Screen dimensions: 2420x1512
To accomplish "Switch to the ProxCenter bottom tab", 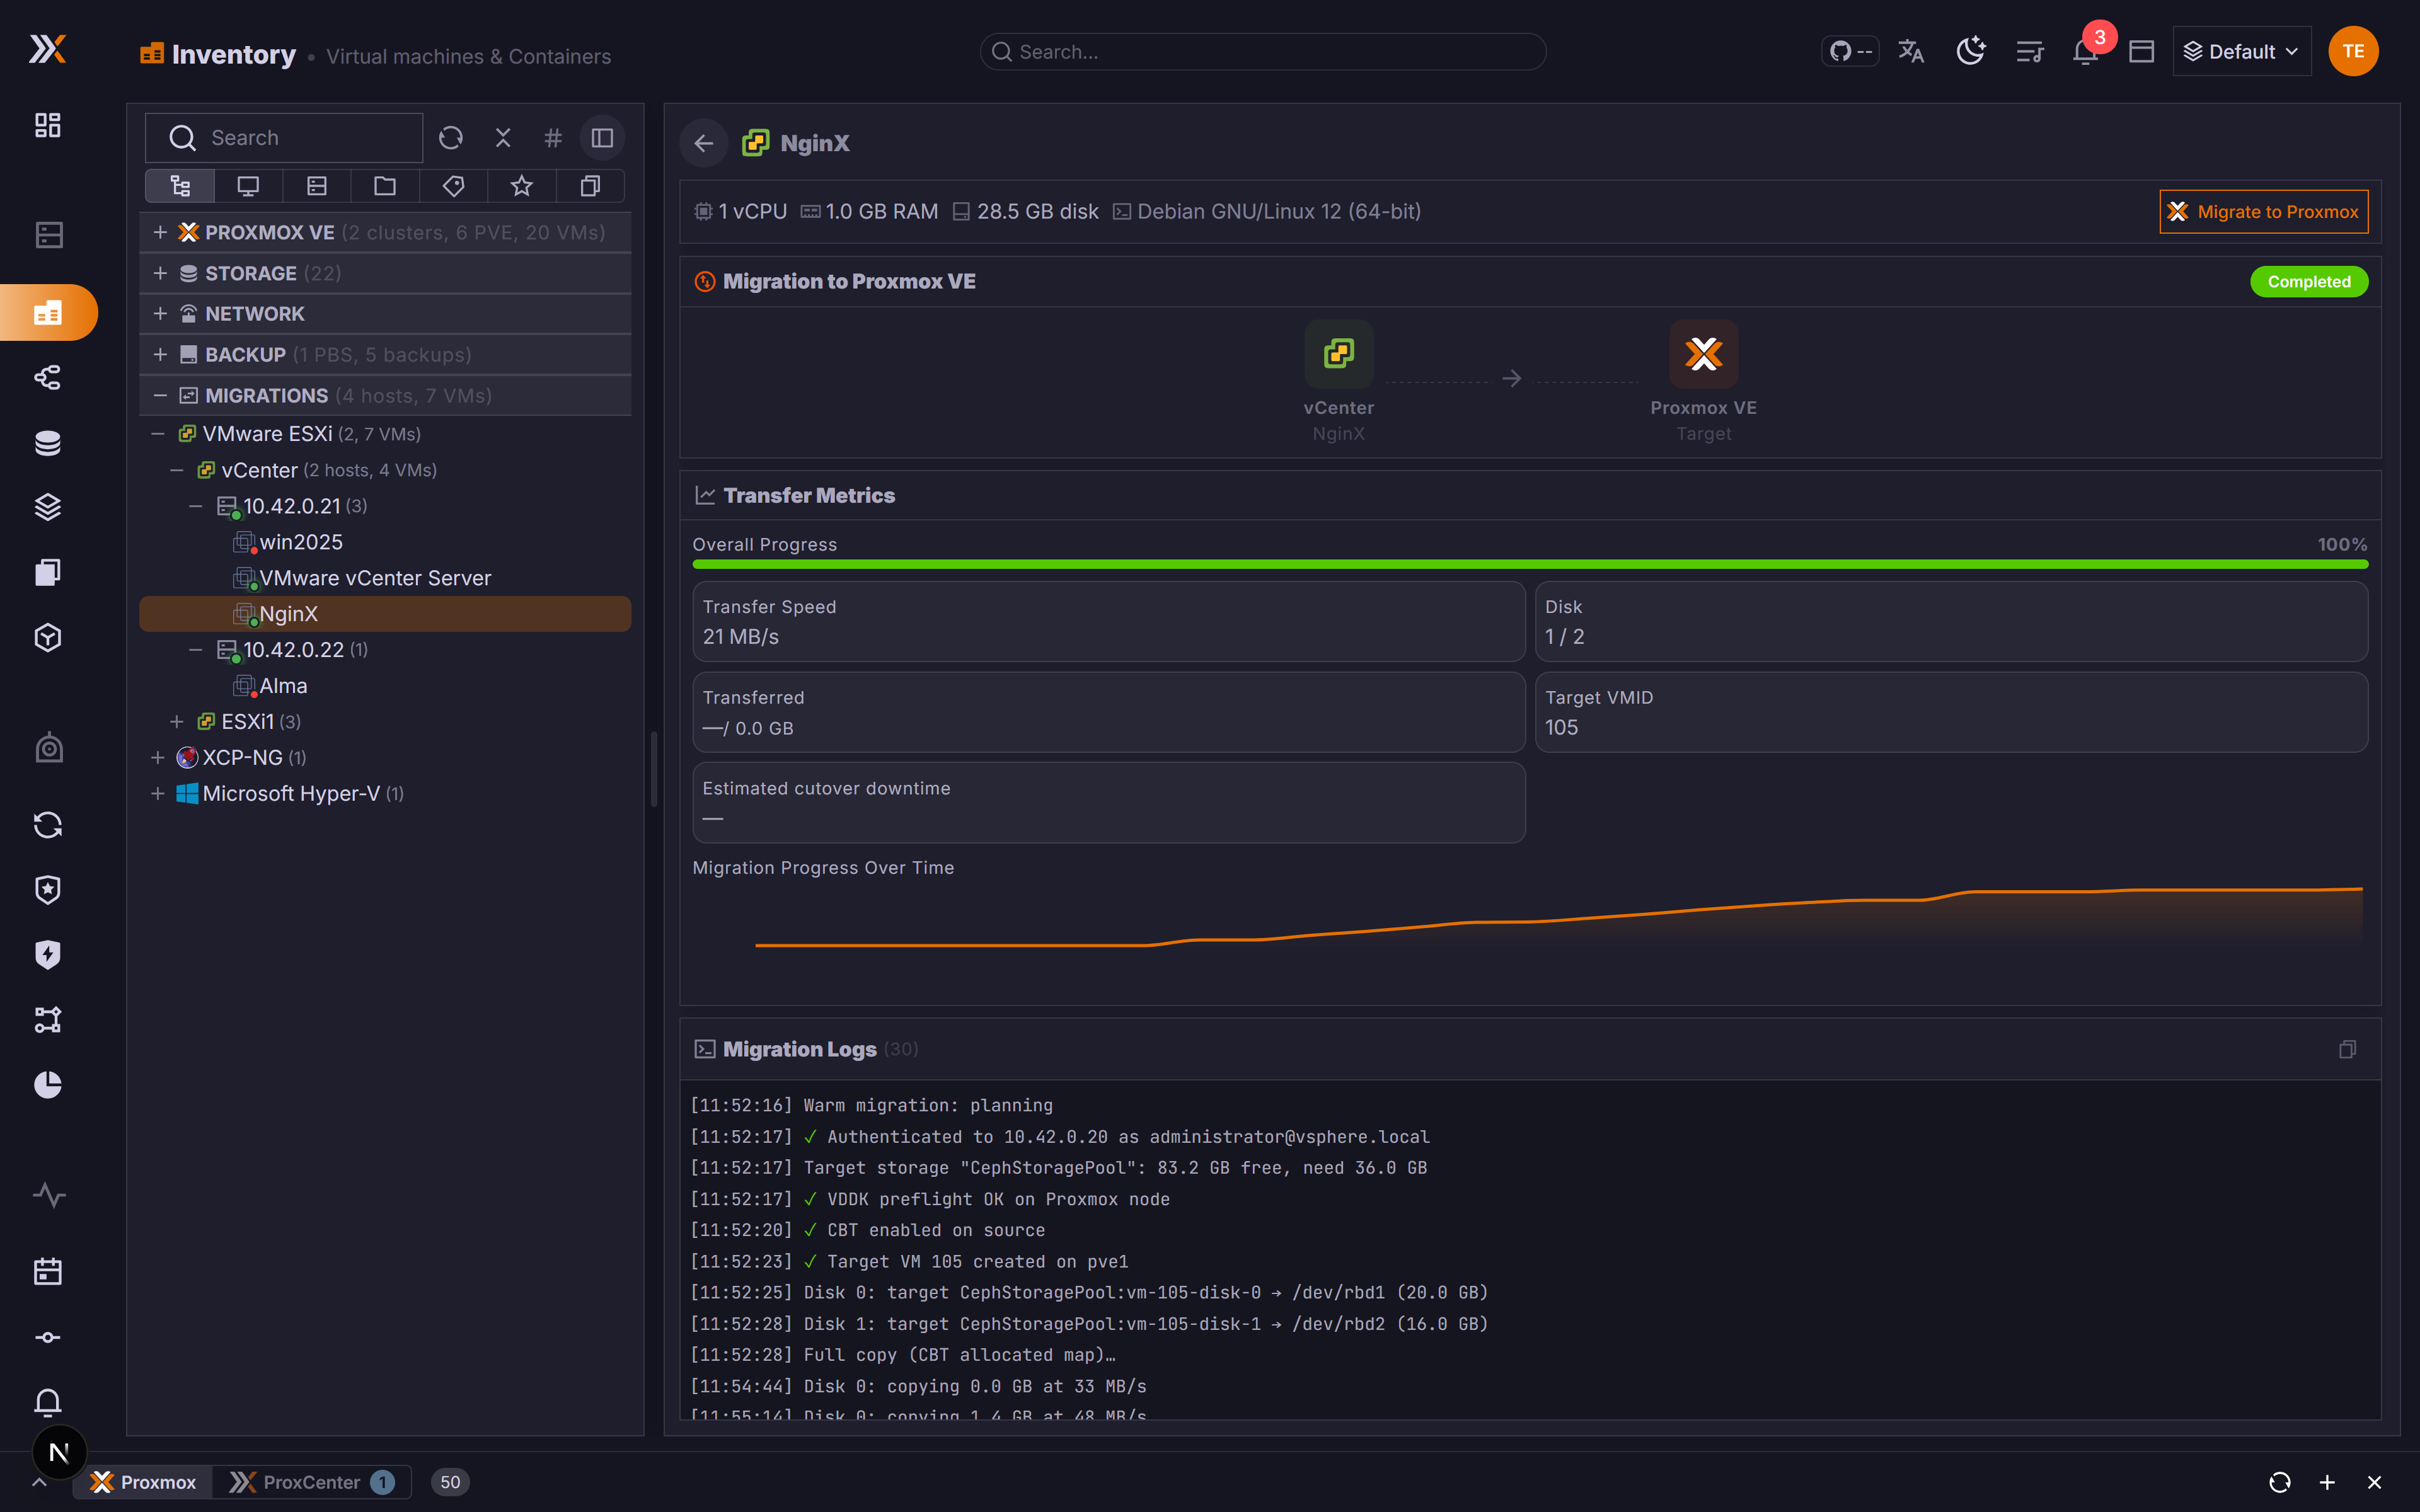I will [312, 1482].
